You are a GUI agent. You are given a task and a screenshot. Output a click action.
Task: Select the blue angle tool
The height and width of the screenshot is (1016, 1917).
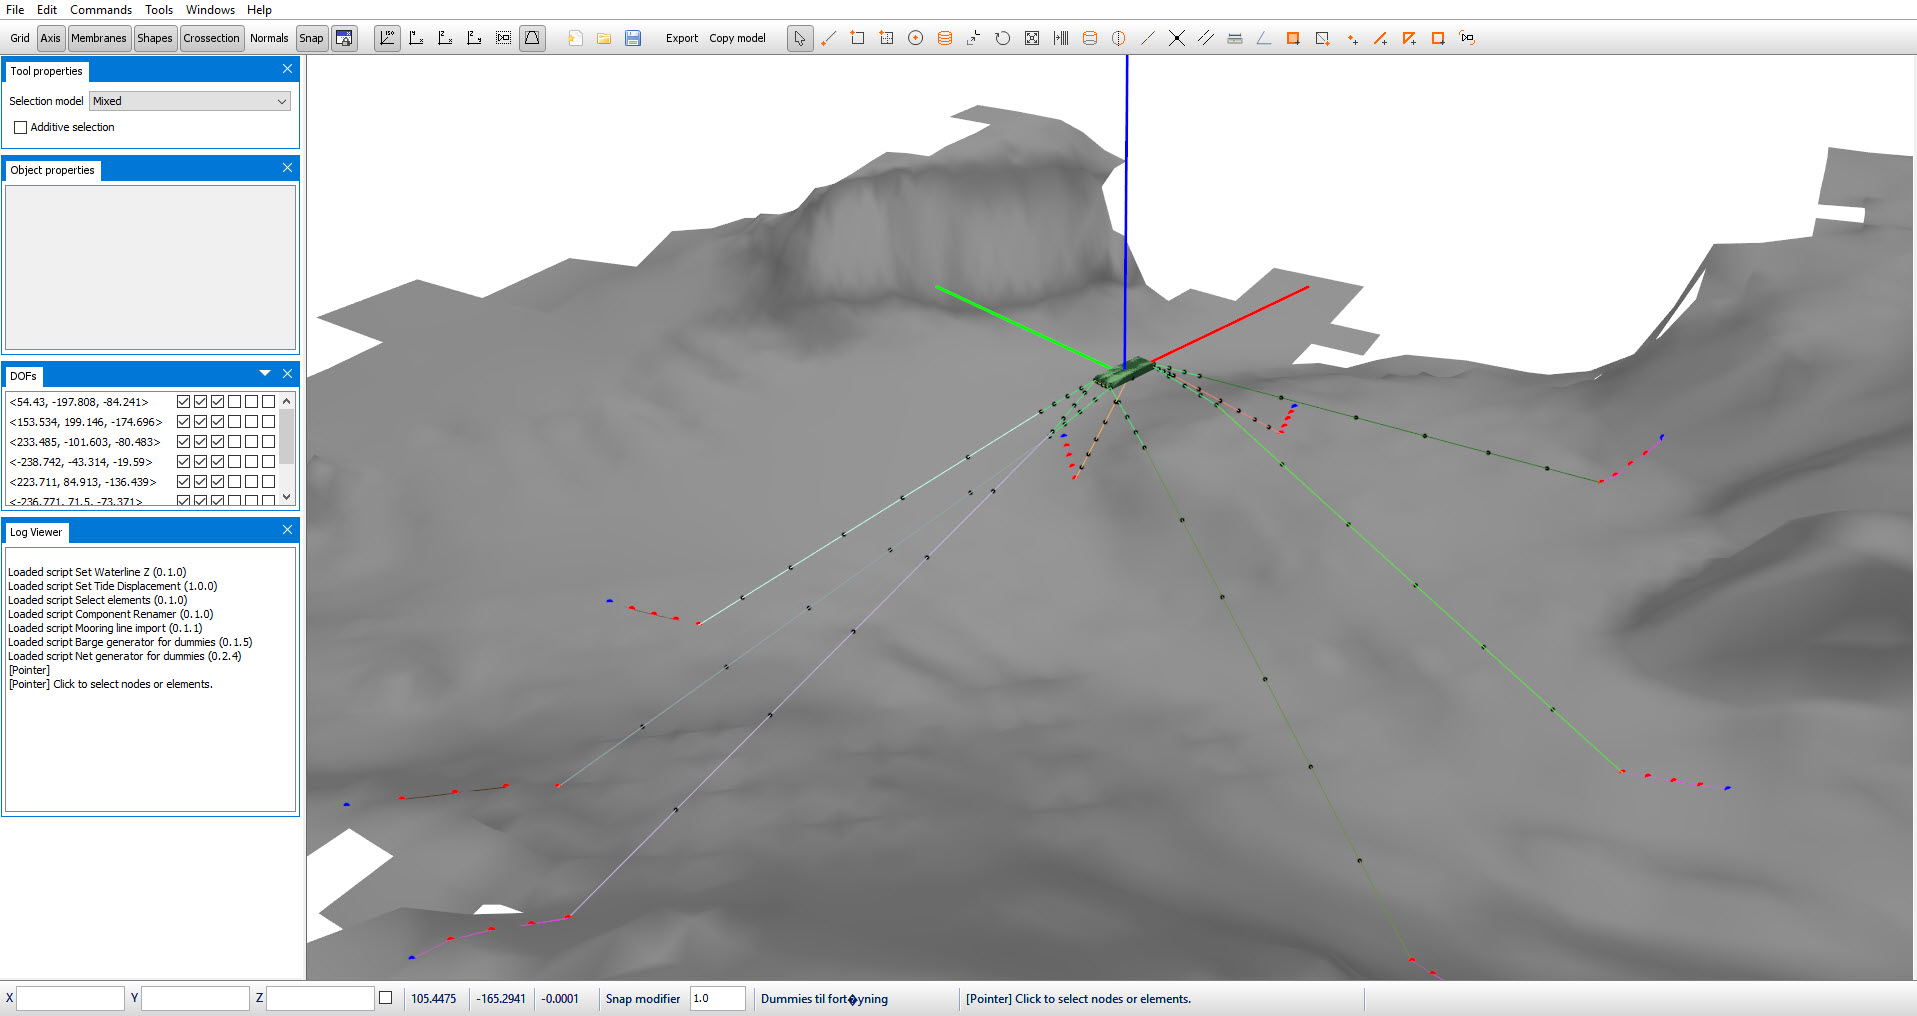coord(1264,38)
